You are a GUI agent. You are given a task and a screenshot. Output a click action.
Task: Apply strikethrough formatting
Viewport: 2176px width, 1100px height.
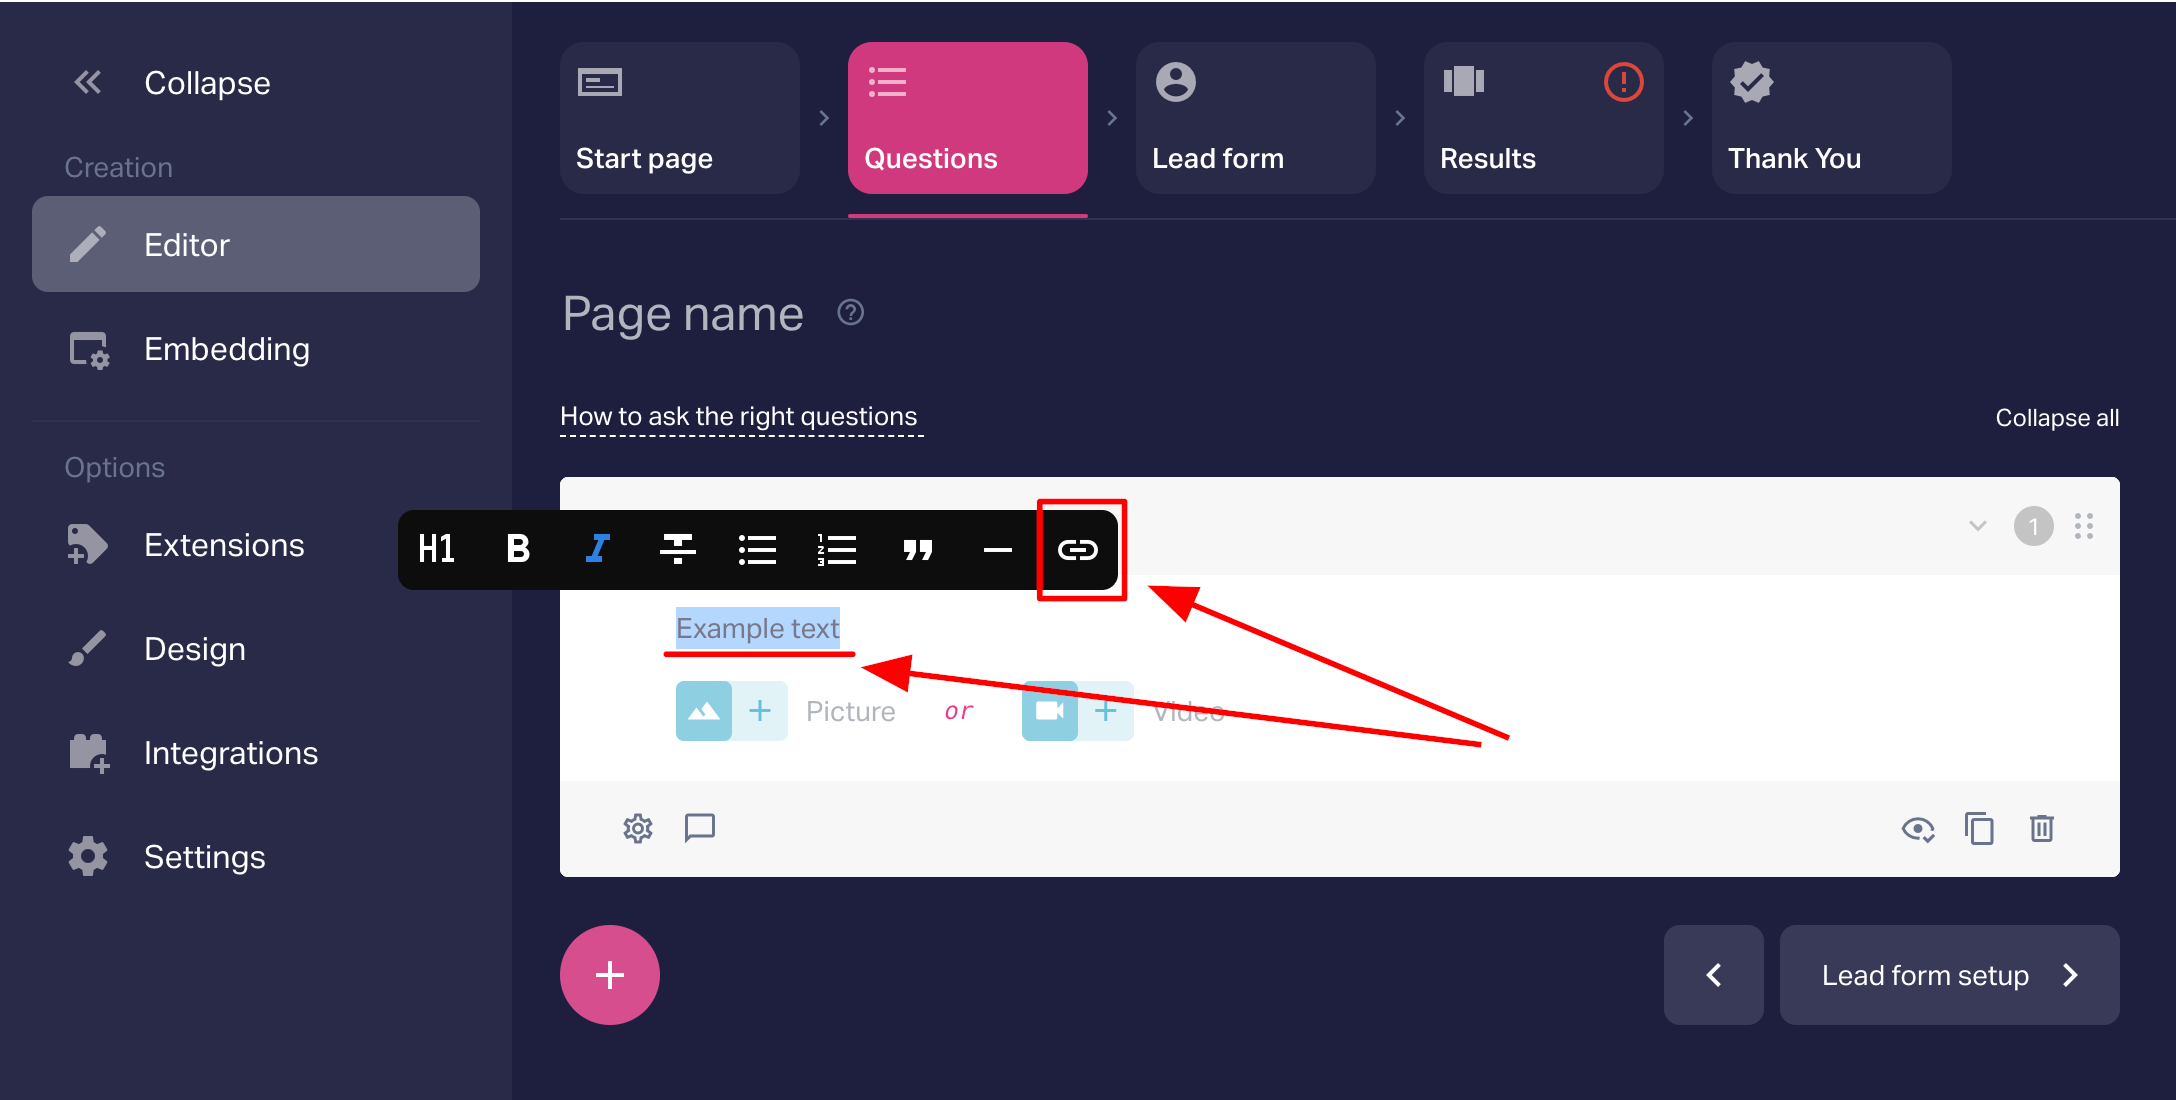point(677,549)
